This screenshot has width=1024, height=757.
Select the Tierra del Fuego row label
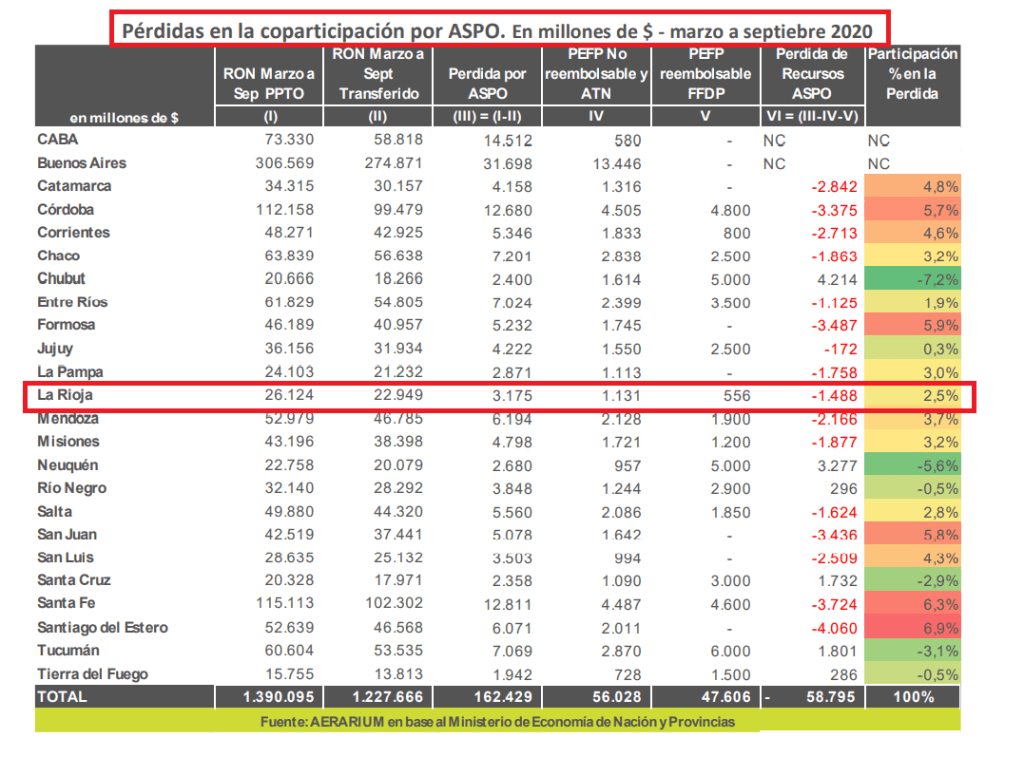tap(93, 674)
